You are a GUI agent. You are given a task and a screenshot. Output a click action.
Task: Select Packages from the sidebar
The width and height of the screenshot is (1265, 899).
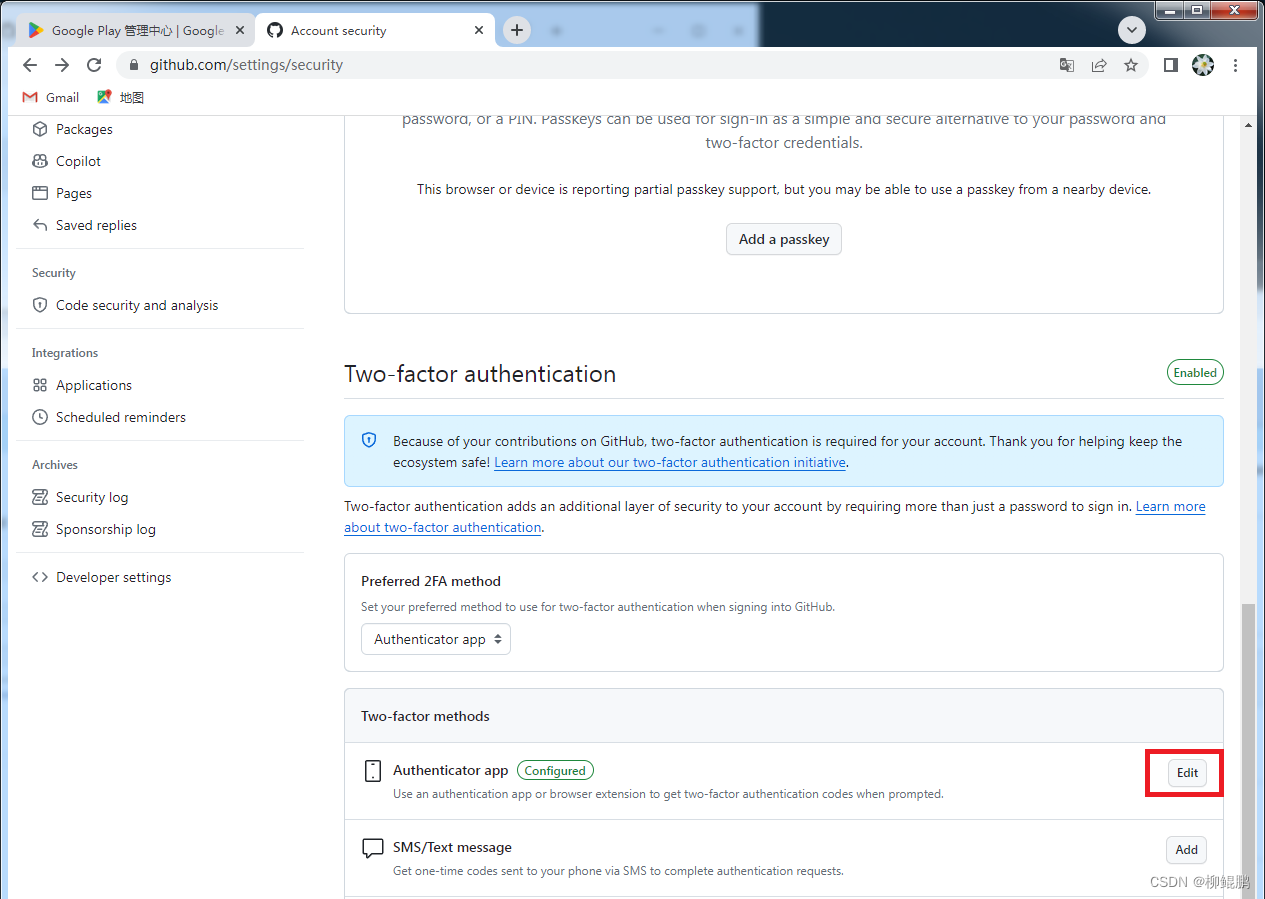tap(83, 128)
